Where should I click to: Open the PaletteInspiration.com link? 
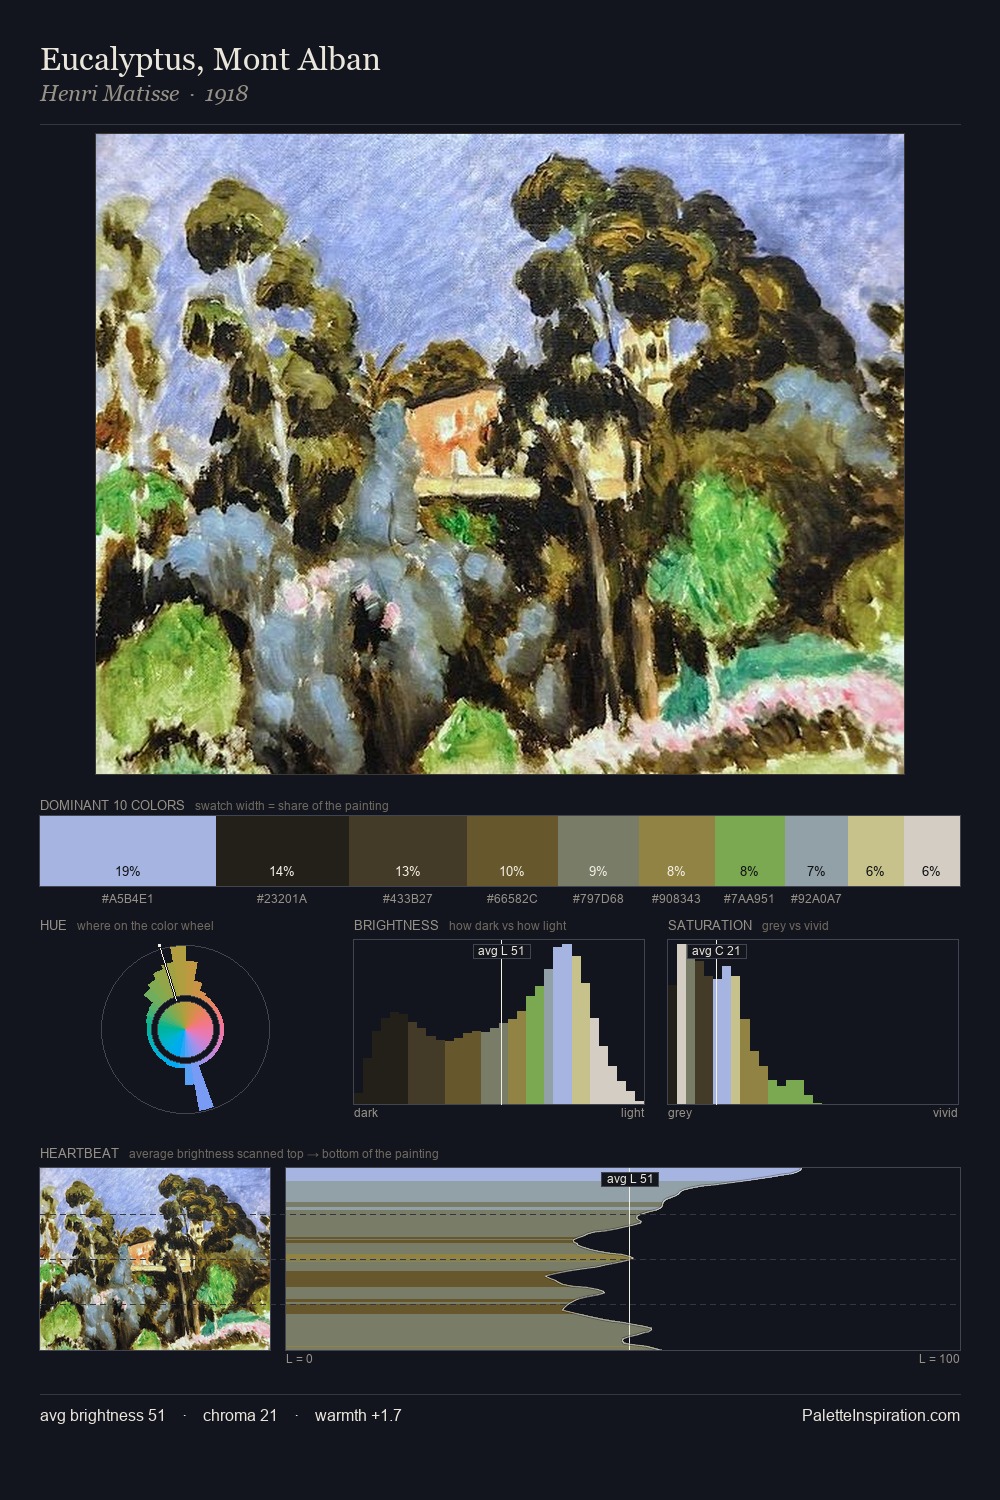click(881, 1415)
